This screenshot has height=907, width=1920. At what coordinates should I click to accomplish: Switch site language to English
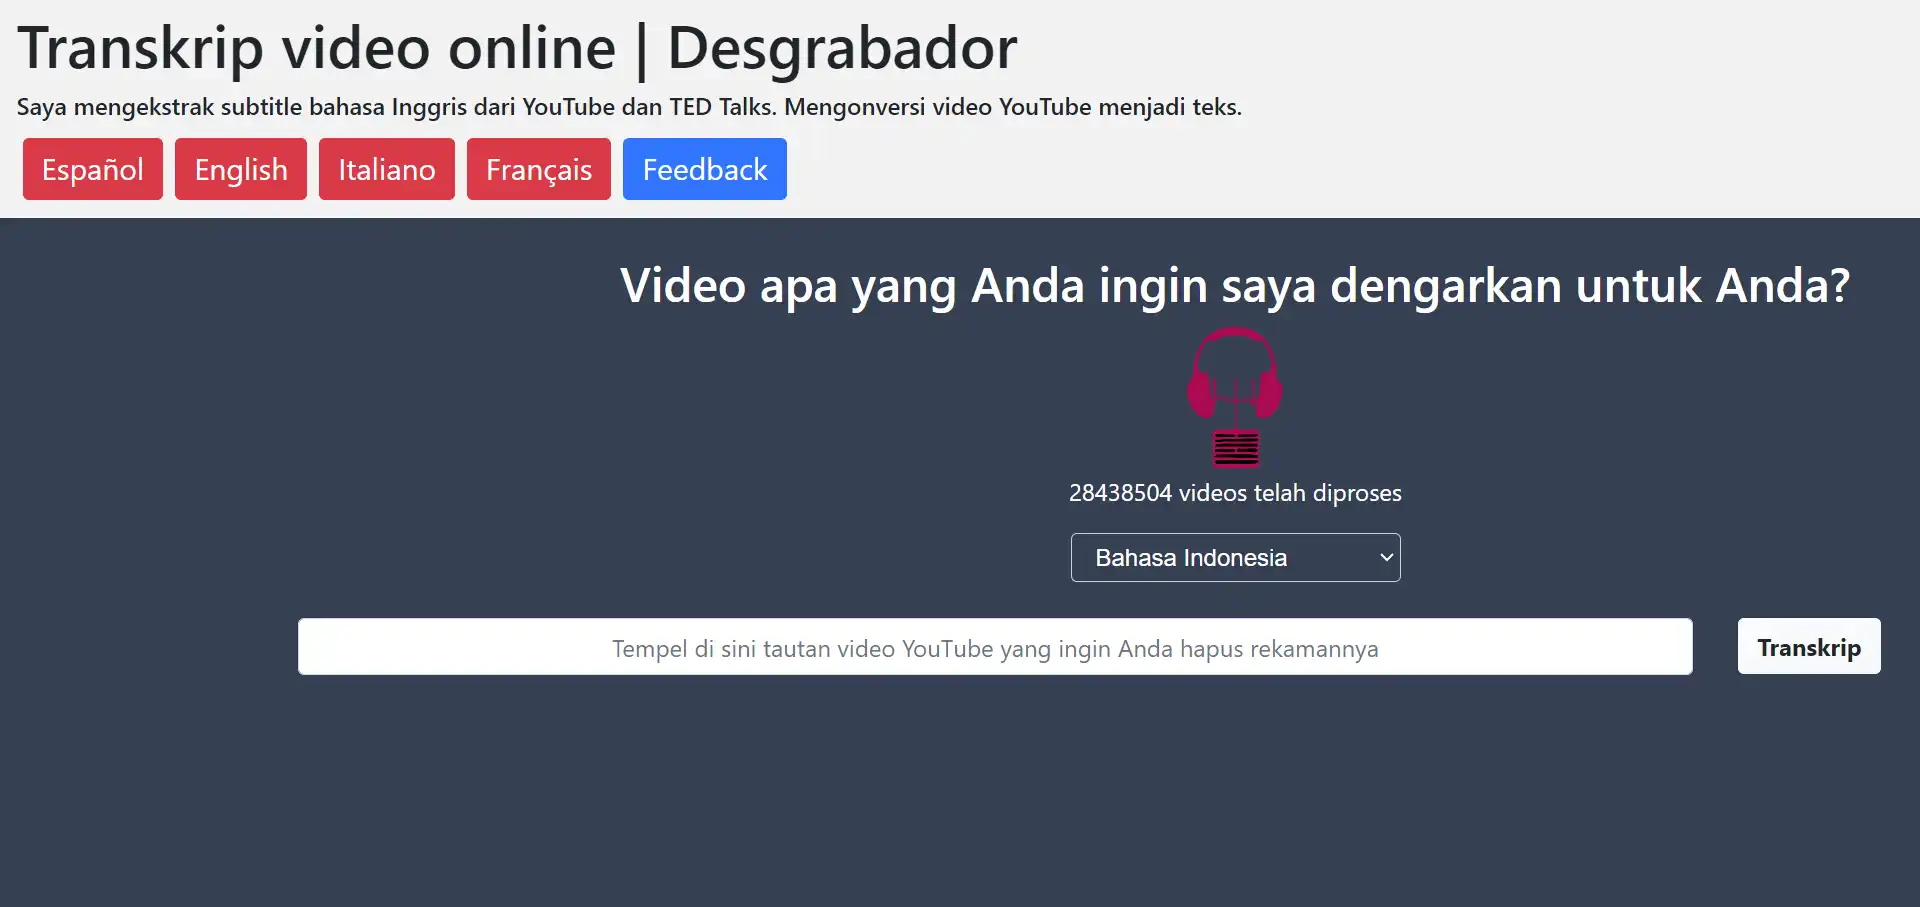241,170
